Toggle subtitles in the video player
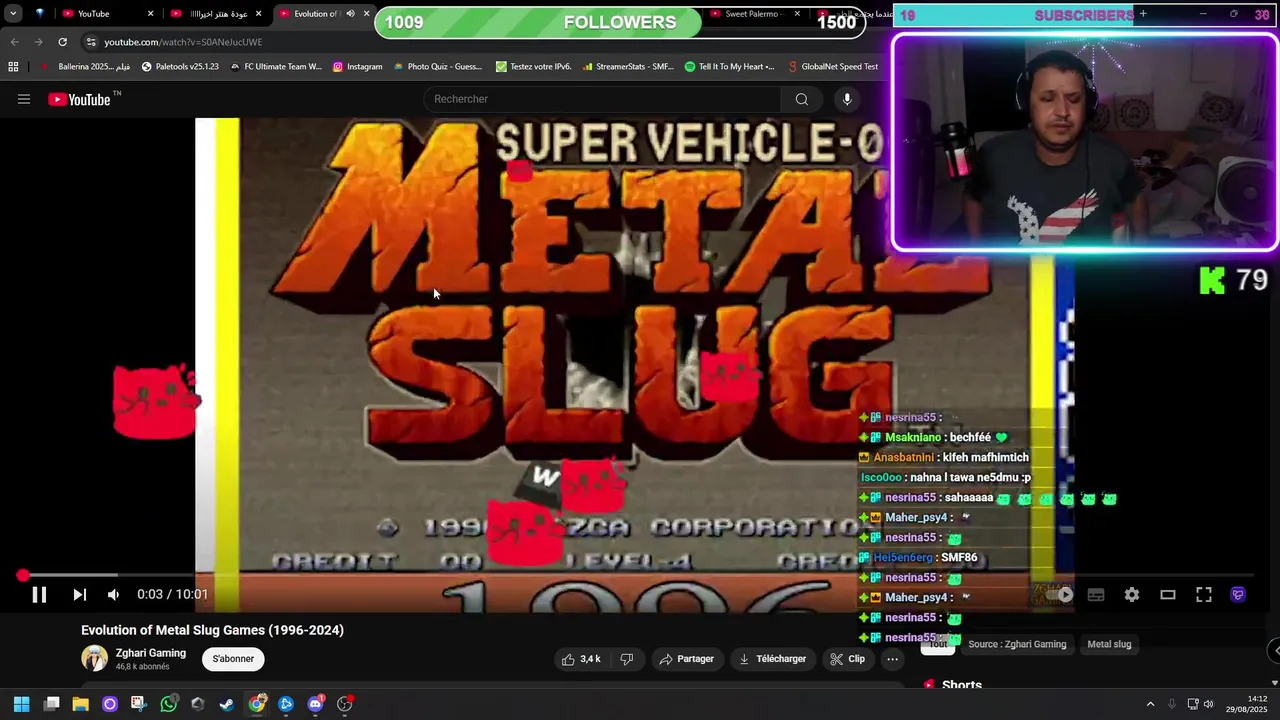 click(x=1096, y=595)
